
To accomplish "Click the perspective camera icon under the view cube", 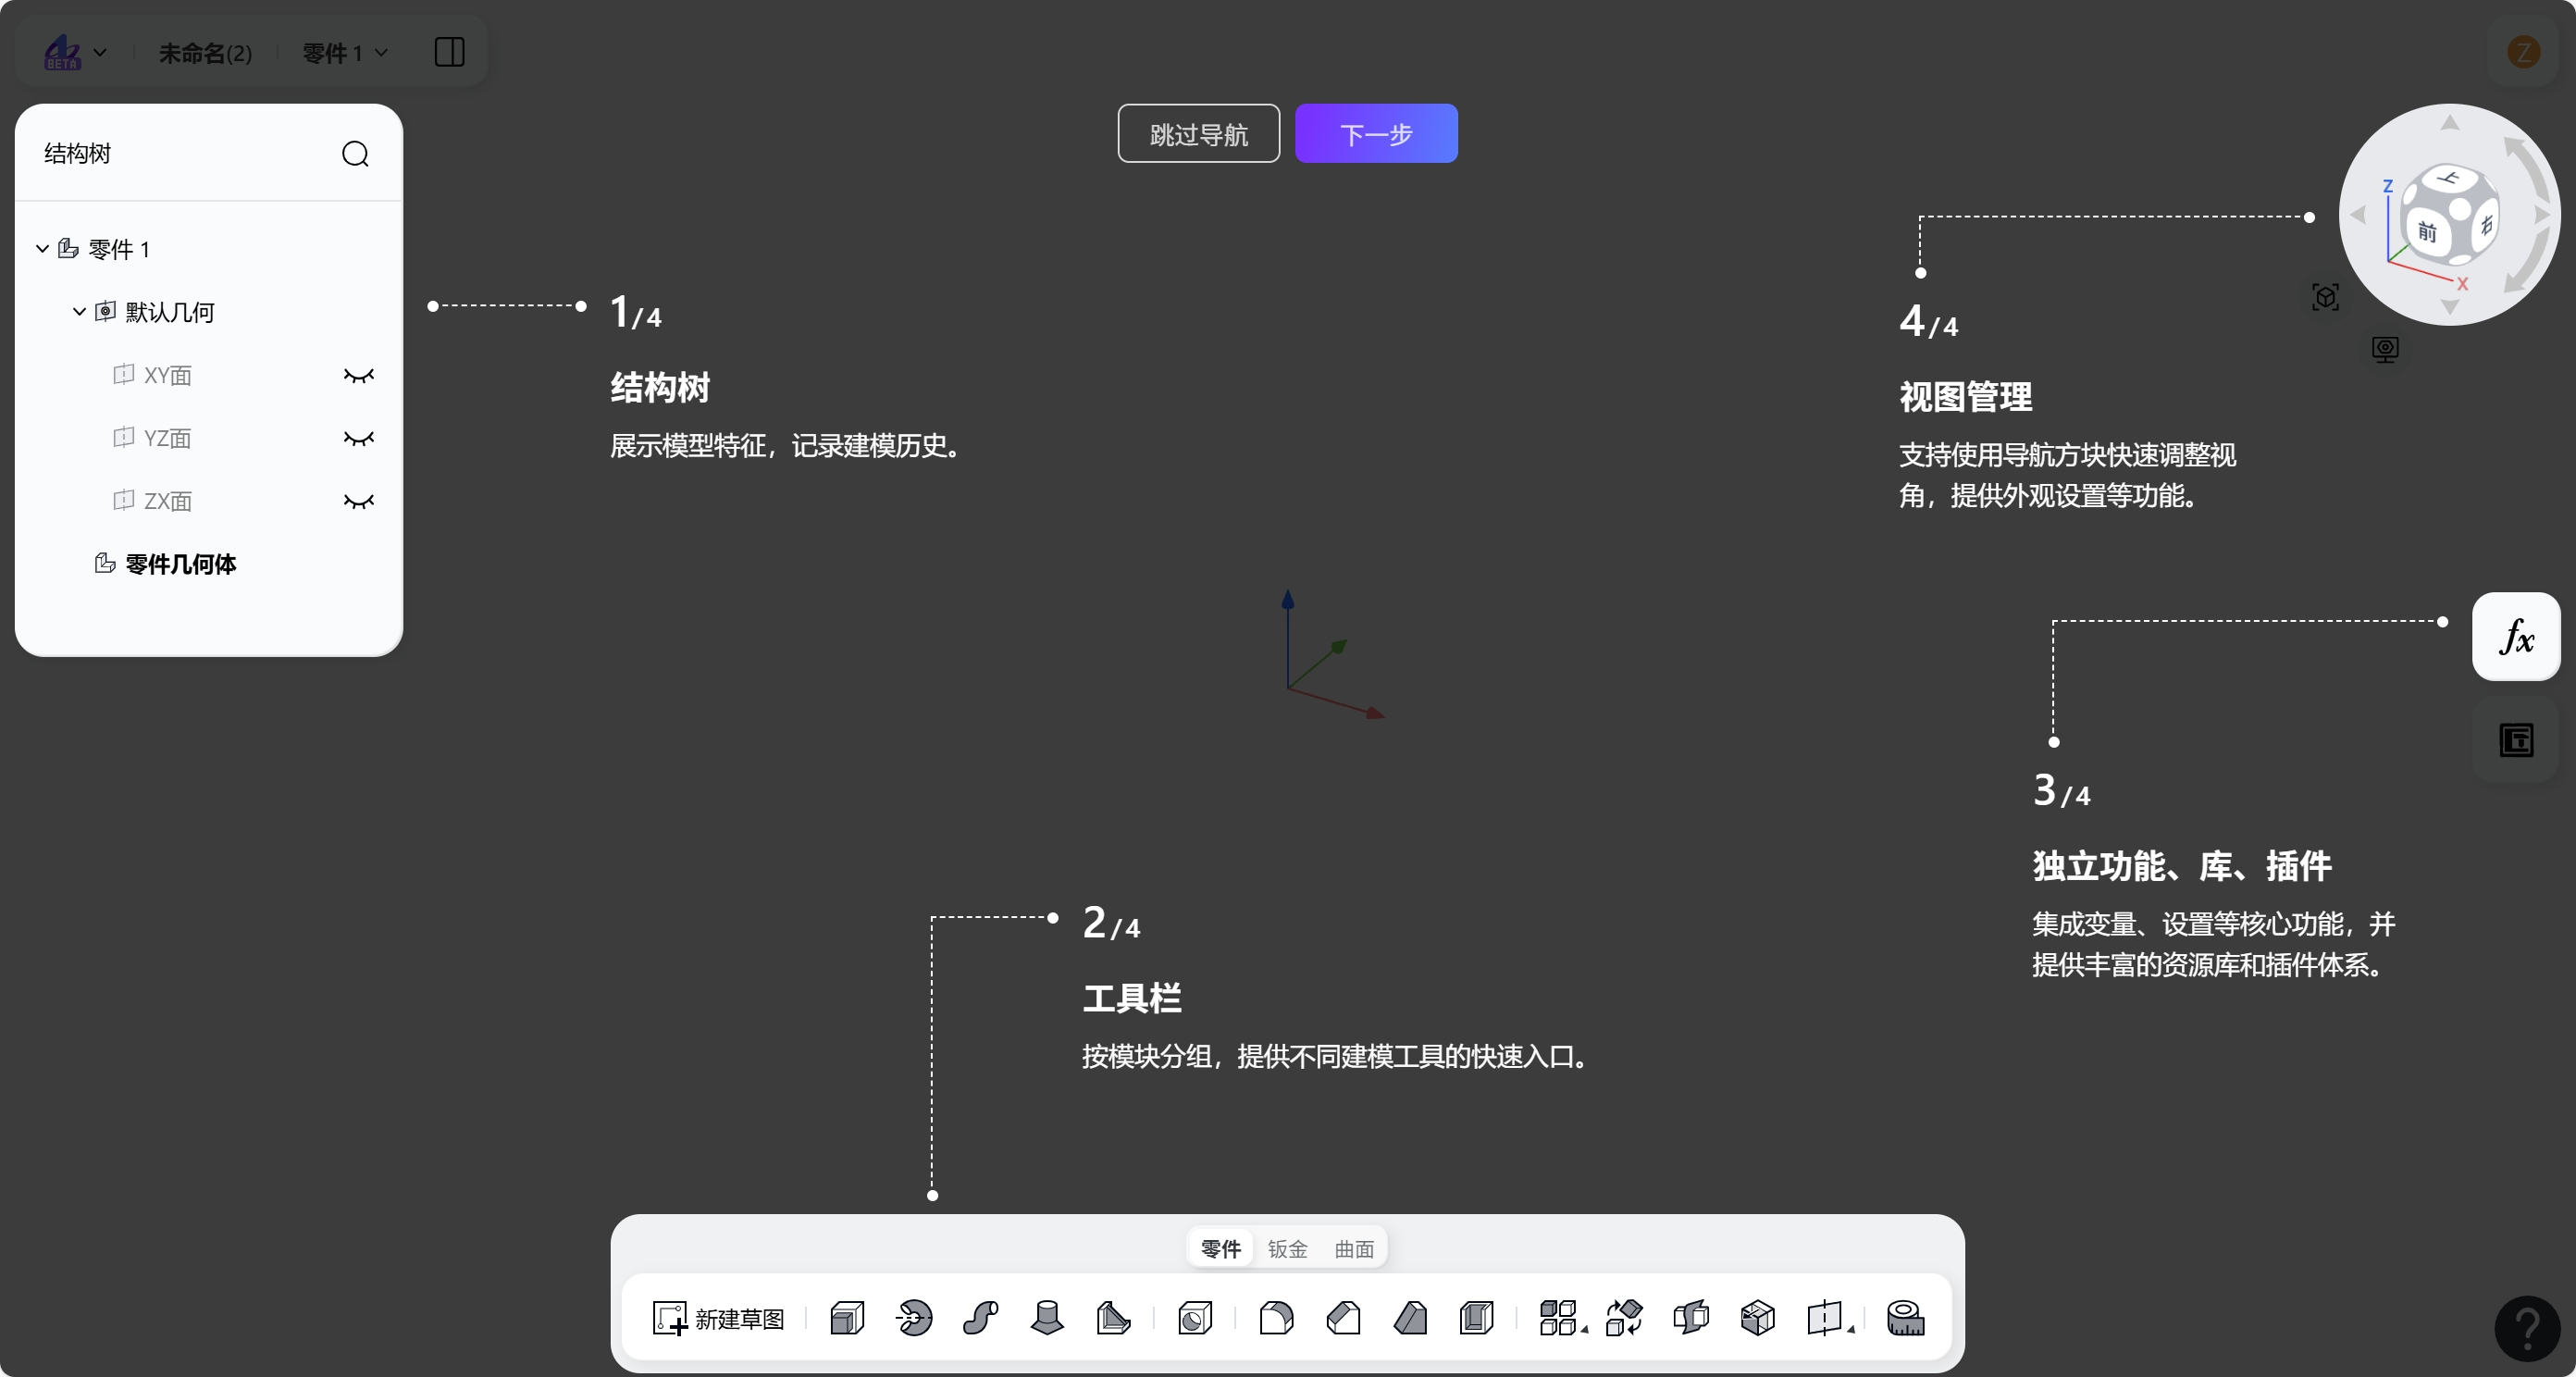I will click(x=2386, y=349).
